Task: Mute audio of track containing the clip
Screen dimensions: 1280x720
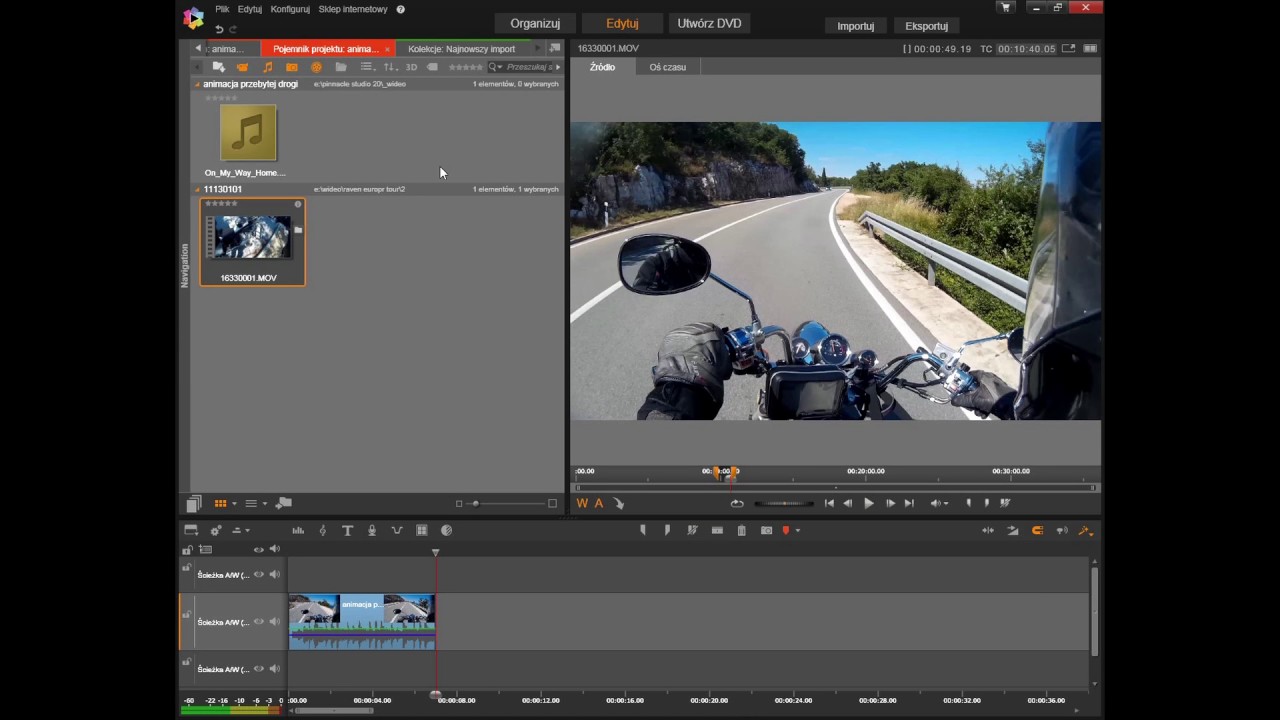Action: point(274,622)
